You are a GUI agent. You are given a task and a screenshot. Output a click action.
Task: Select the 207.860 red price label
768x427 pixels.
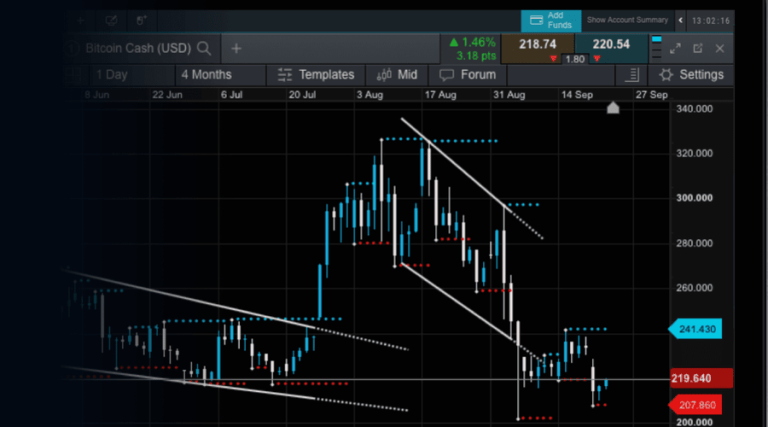pos(695,405)
